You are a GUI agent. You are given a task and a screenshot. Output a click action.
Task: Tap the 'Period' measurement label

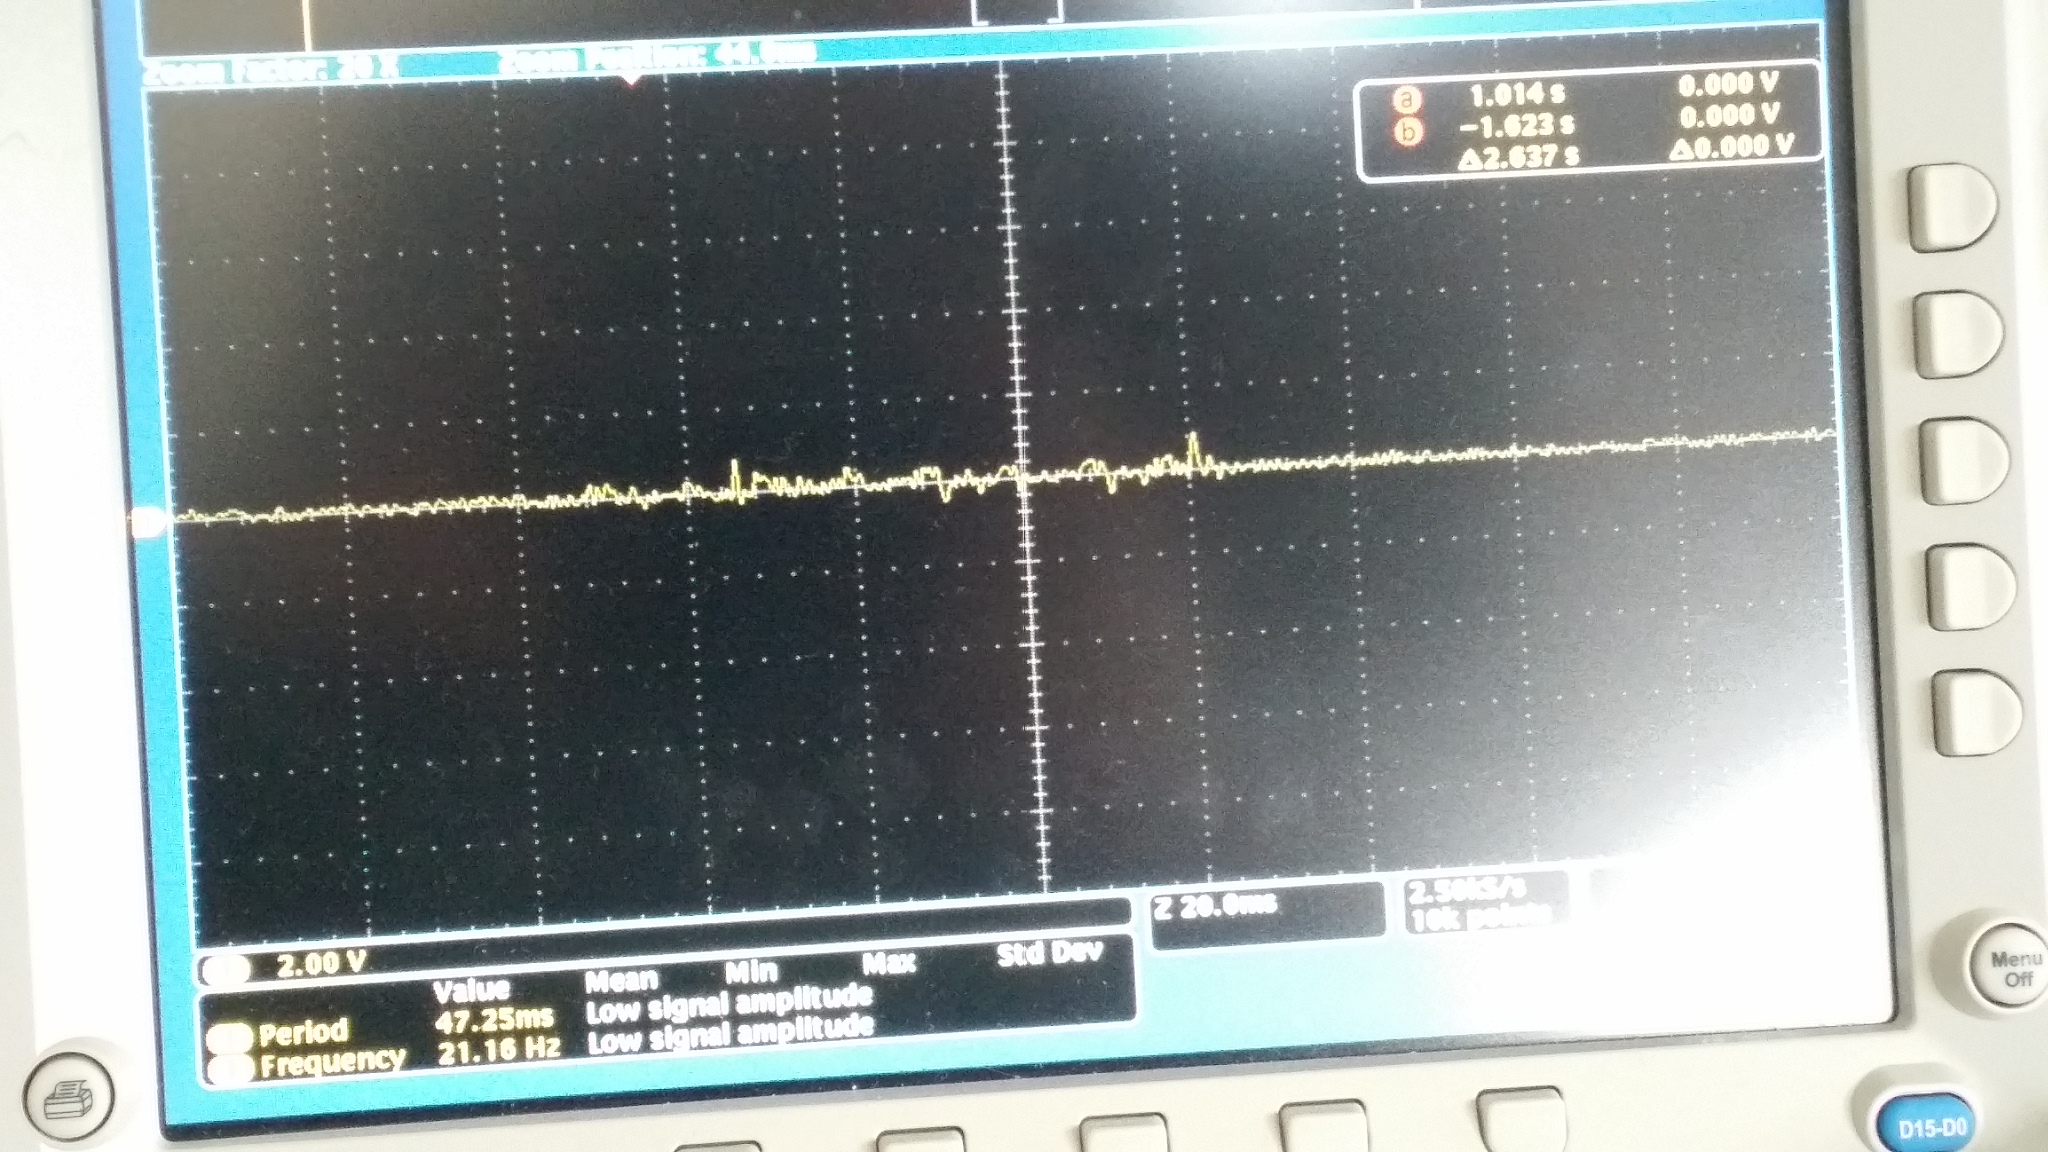click(x=303, y=1032)
